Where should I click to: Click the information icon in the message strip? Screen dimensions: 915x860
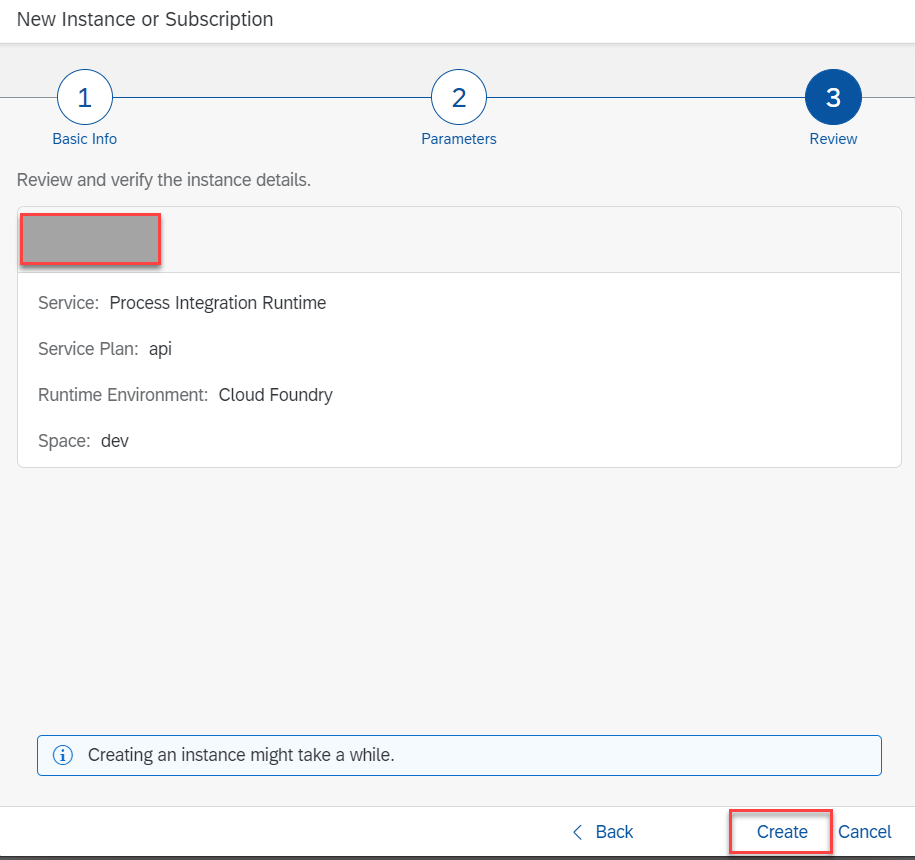tap(62, 755)
